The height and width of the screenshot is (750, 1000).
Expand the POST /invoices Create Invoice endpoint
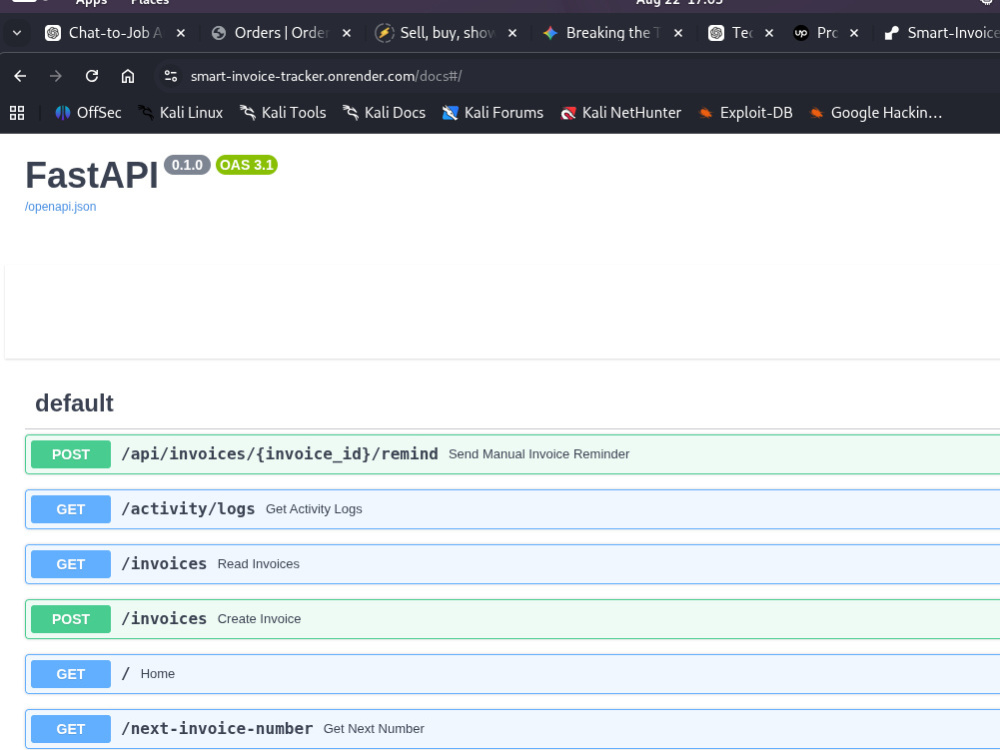tap(512, 619)
